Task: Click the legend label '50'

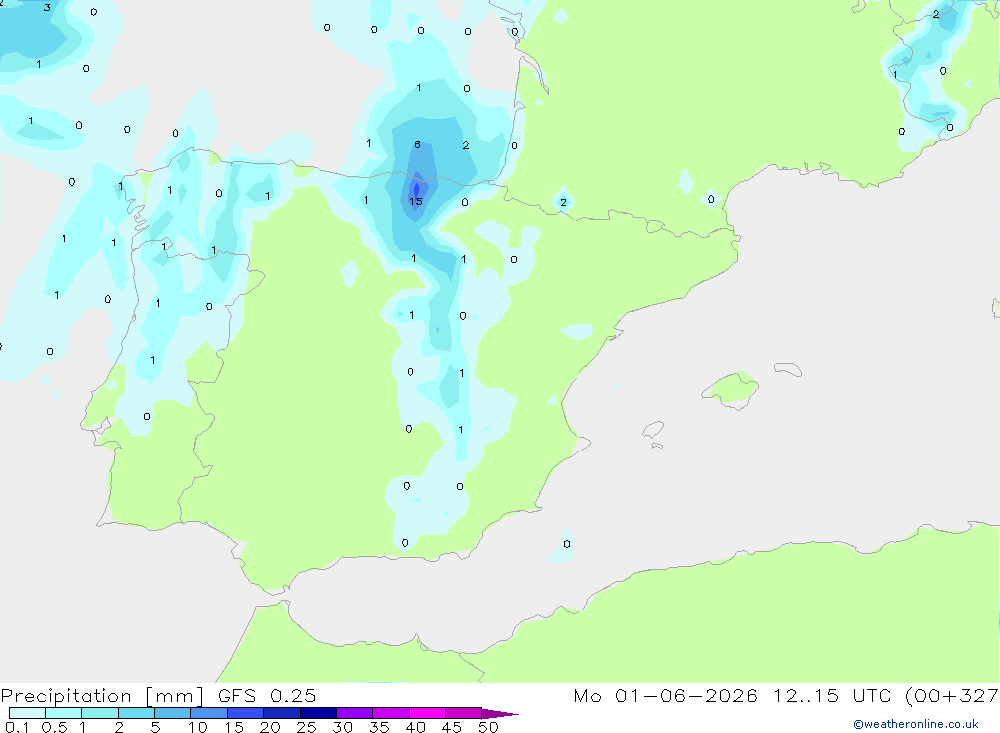Action: click(488, 727)
